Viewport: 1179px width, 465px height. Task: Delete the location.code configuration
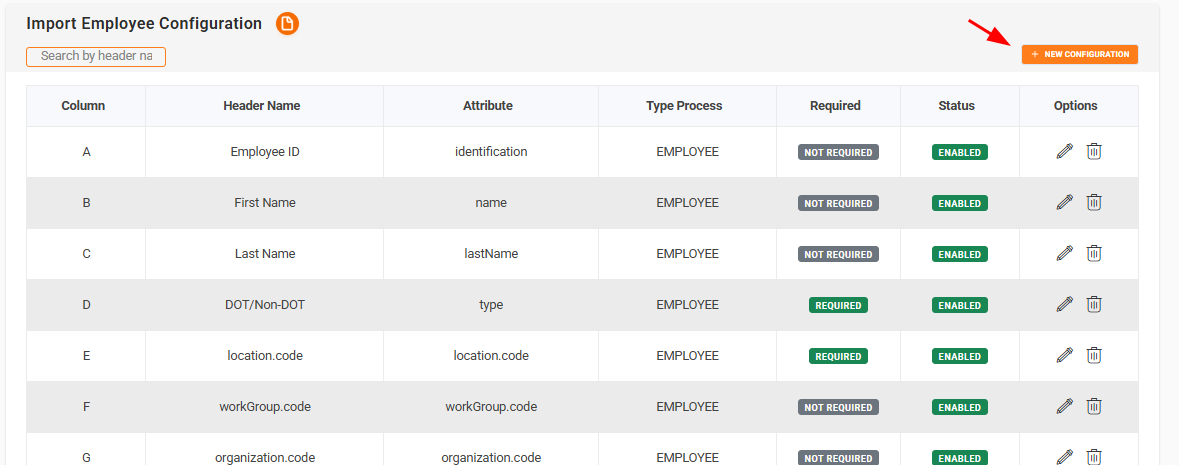point(1094,356)
